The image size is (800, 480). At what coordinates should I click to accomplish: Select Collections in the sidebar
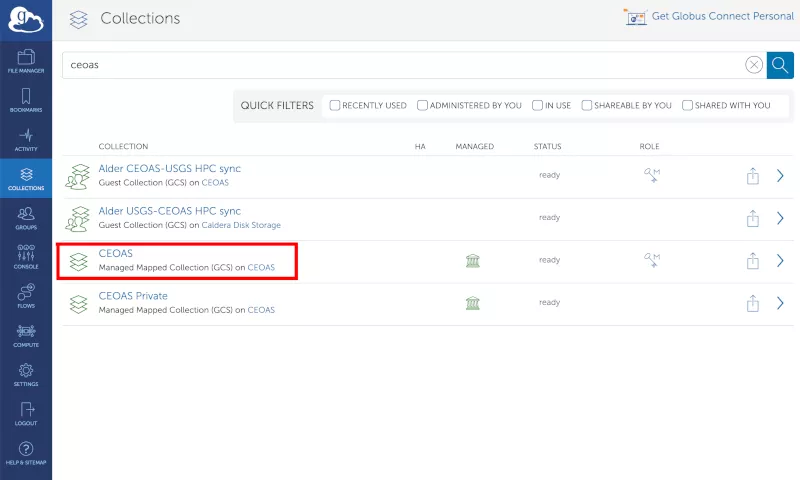[26, 179]
